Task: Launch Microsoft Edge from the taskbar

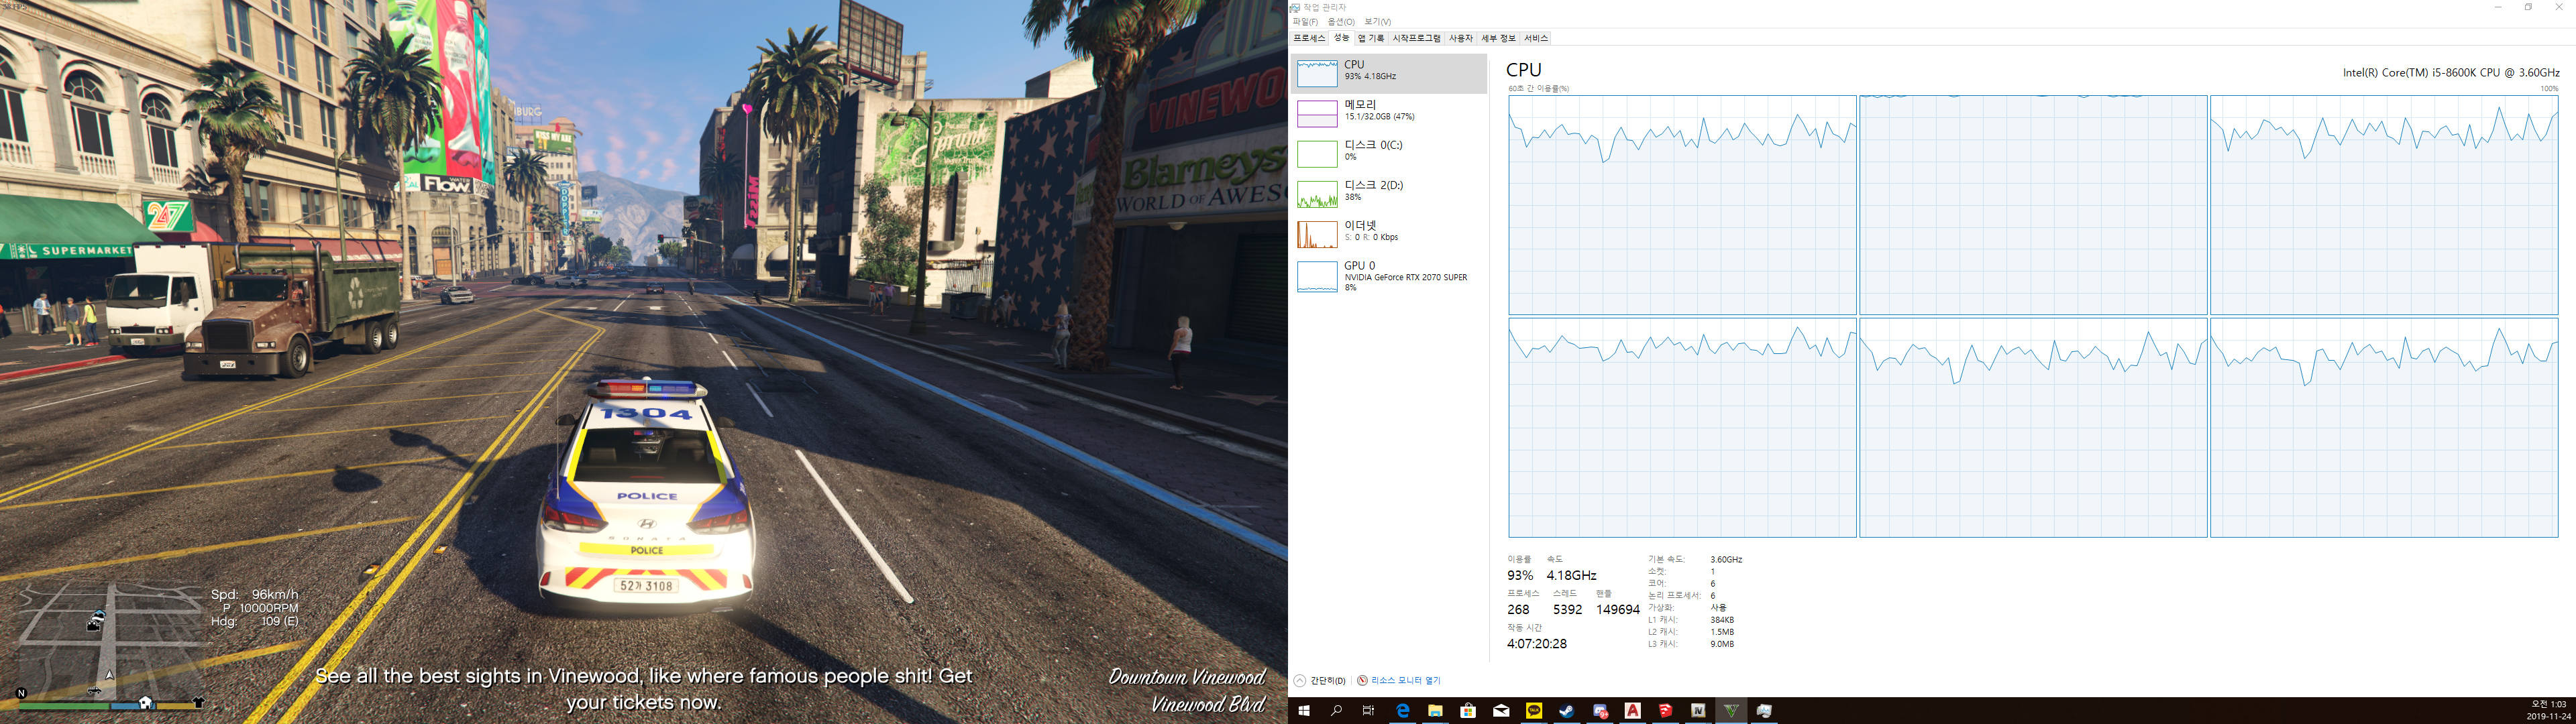Action: click(x=1402, y=711)
